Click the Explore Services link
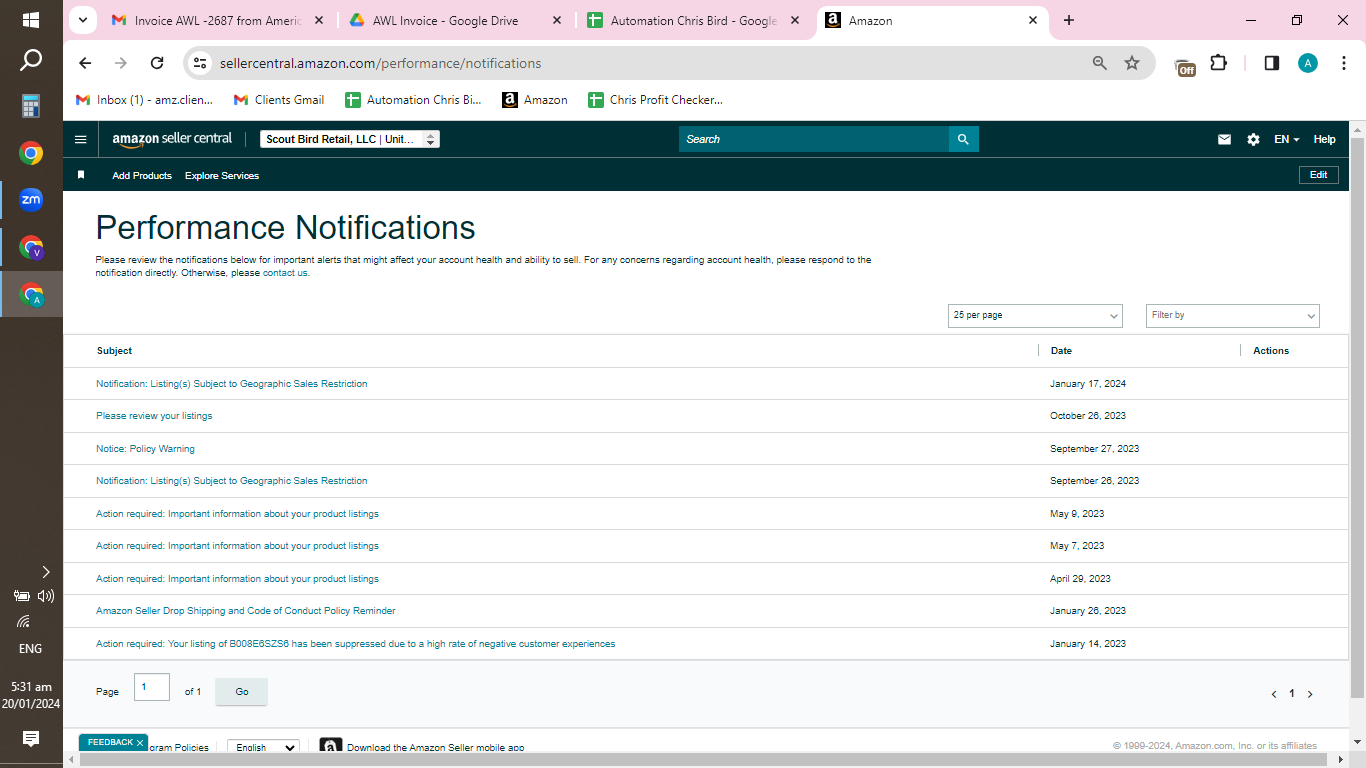1366x768 pixels. (222, 176)
